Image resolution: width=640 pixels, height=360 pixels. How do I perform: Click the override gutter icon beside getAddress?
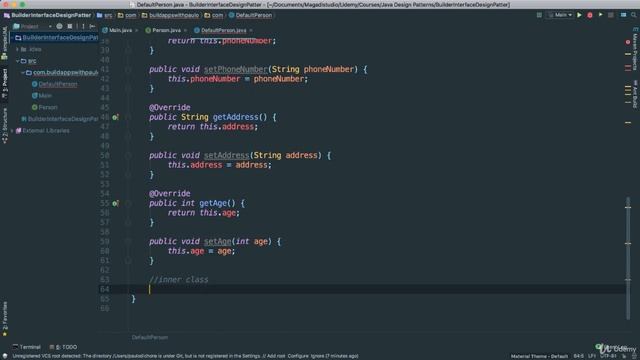pos(116,118)
